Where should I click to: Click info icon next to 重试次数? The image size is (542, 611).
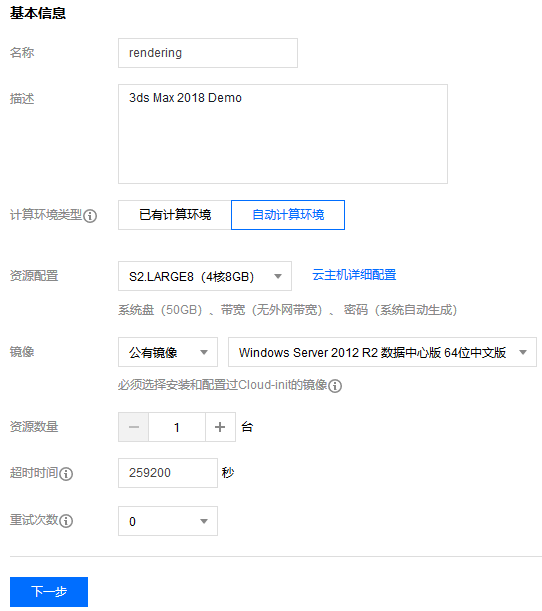click(x=66, y=521)
